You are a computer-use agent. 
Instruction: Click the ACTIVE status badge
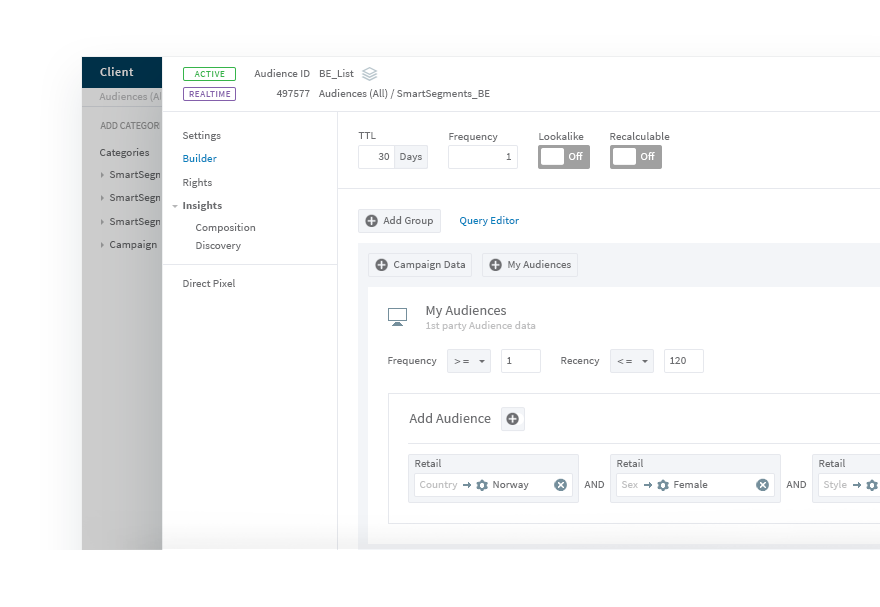(x=209, y=74)
